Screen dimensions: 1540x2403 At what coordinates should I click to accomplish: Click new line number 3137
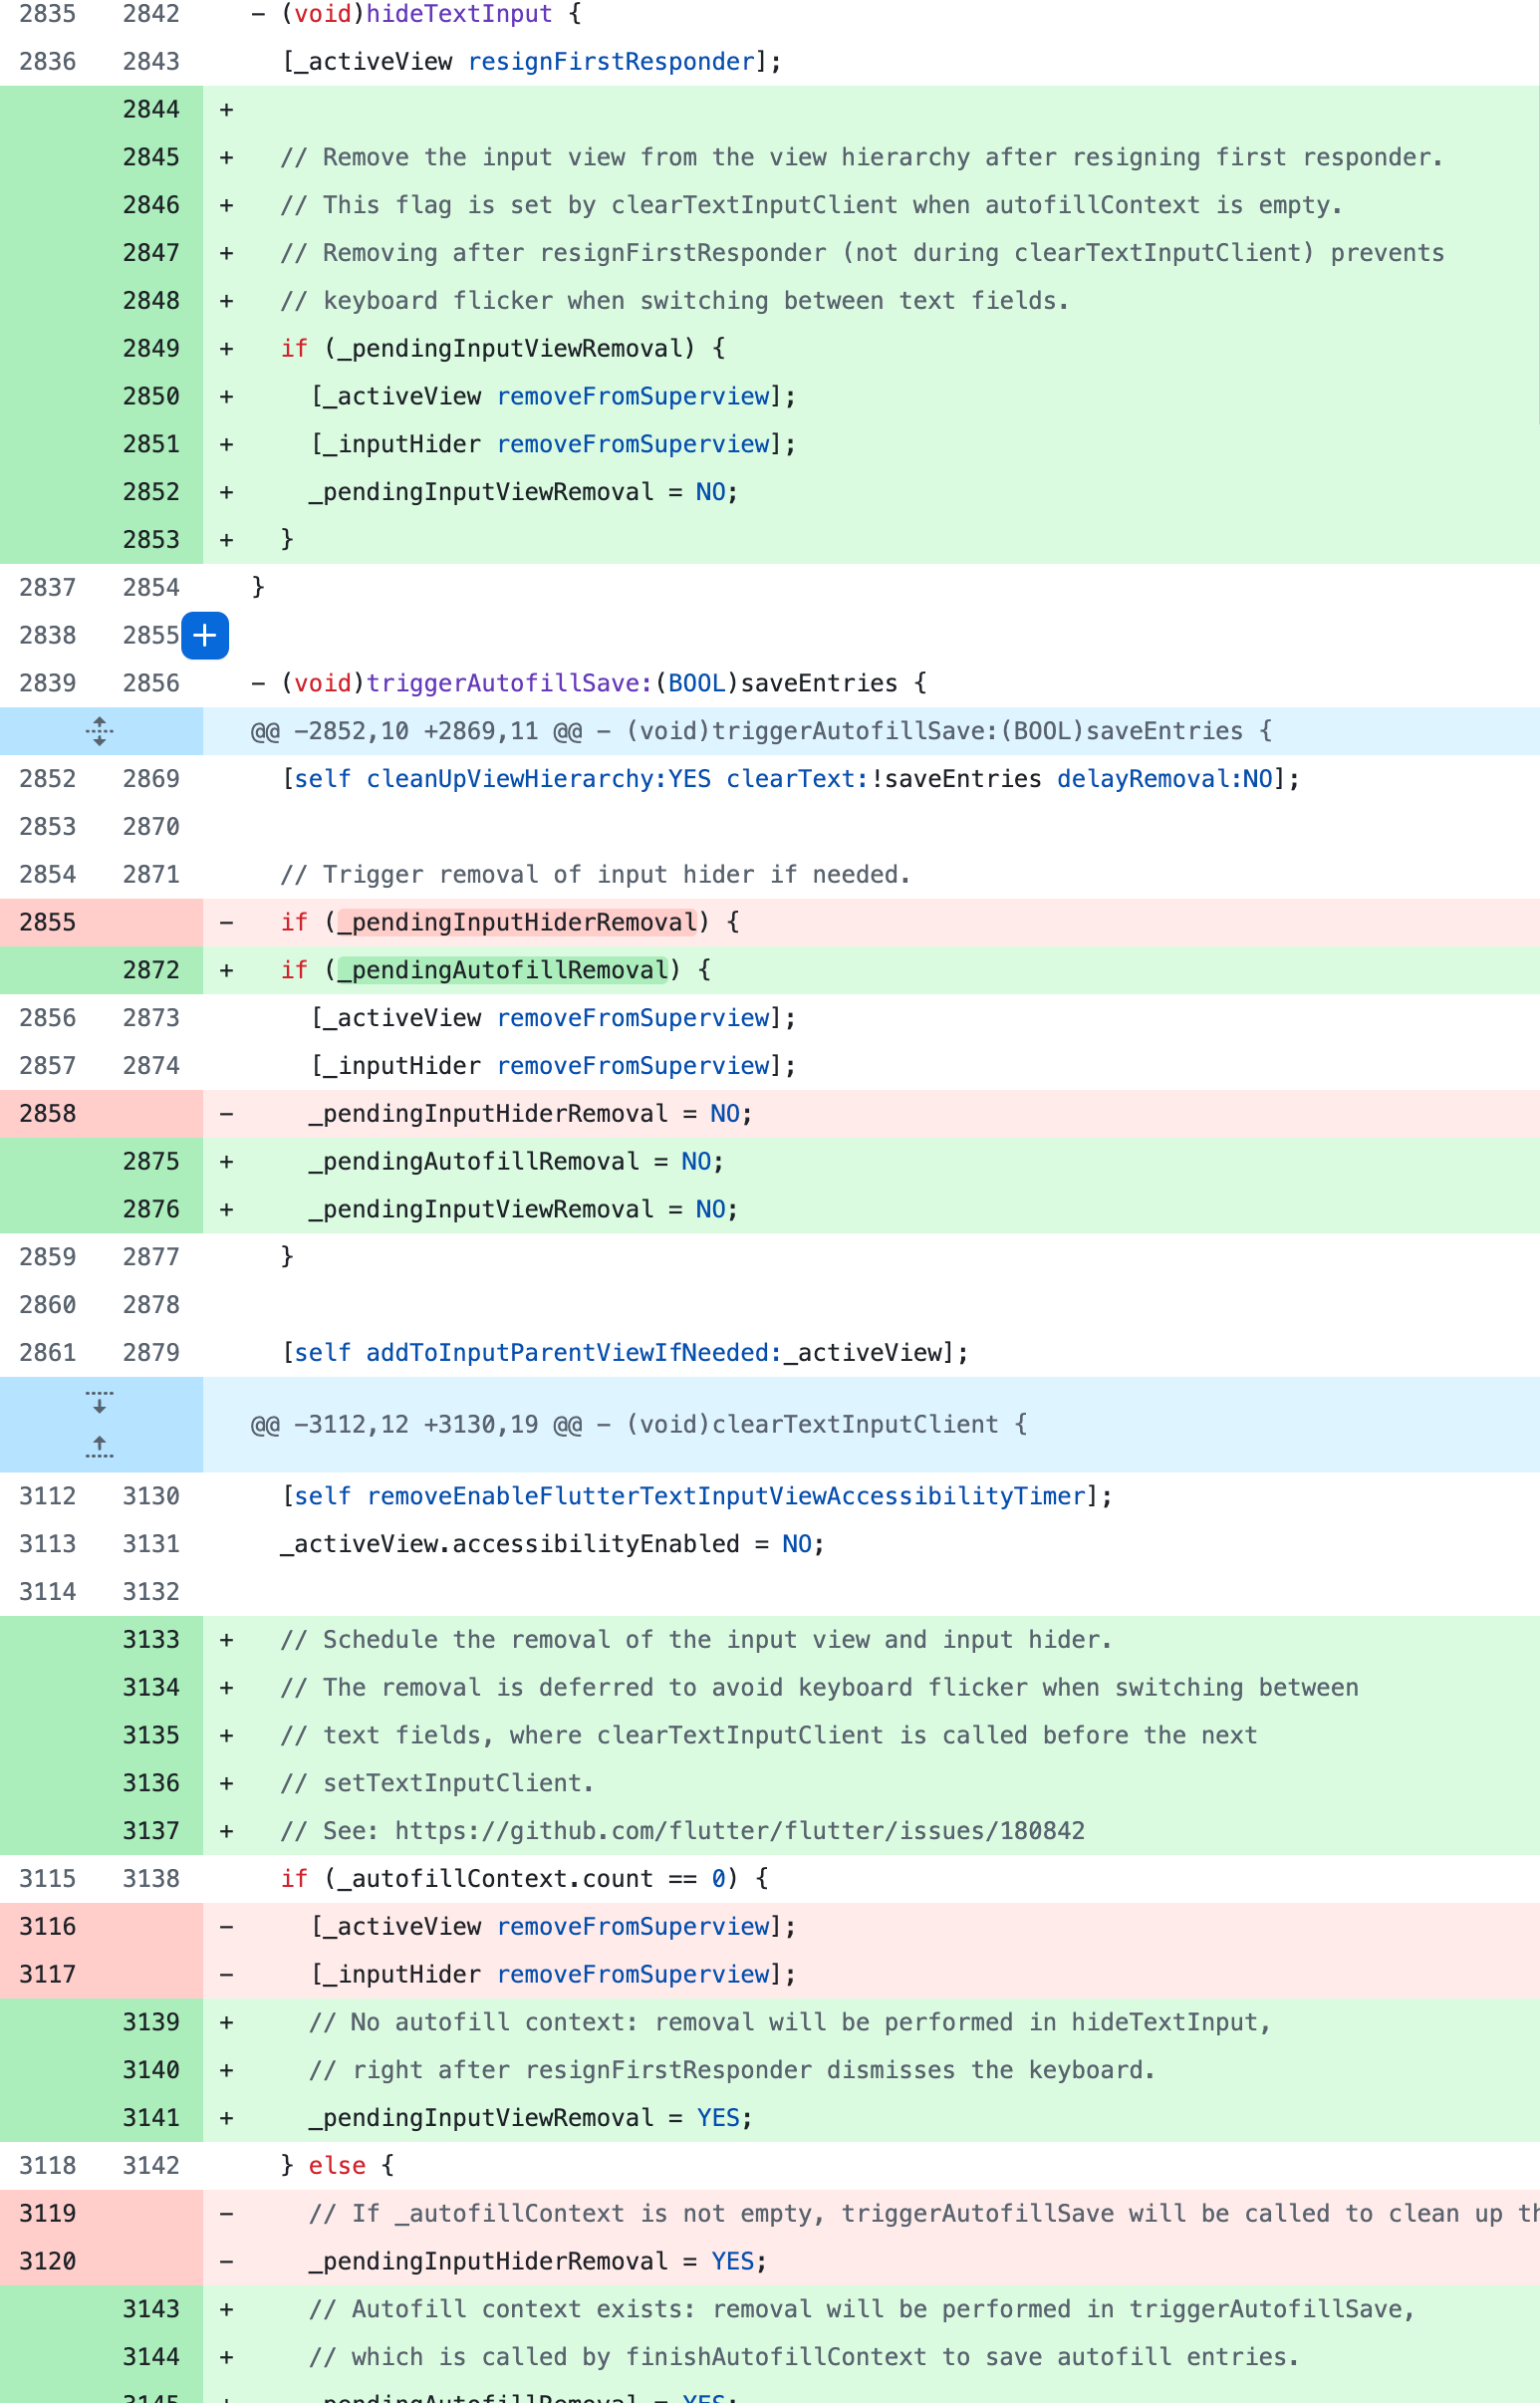click(151, 1830)
